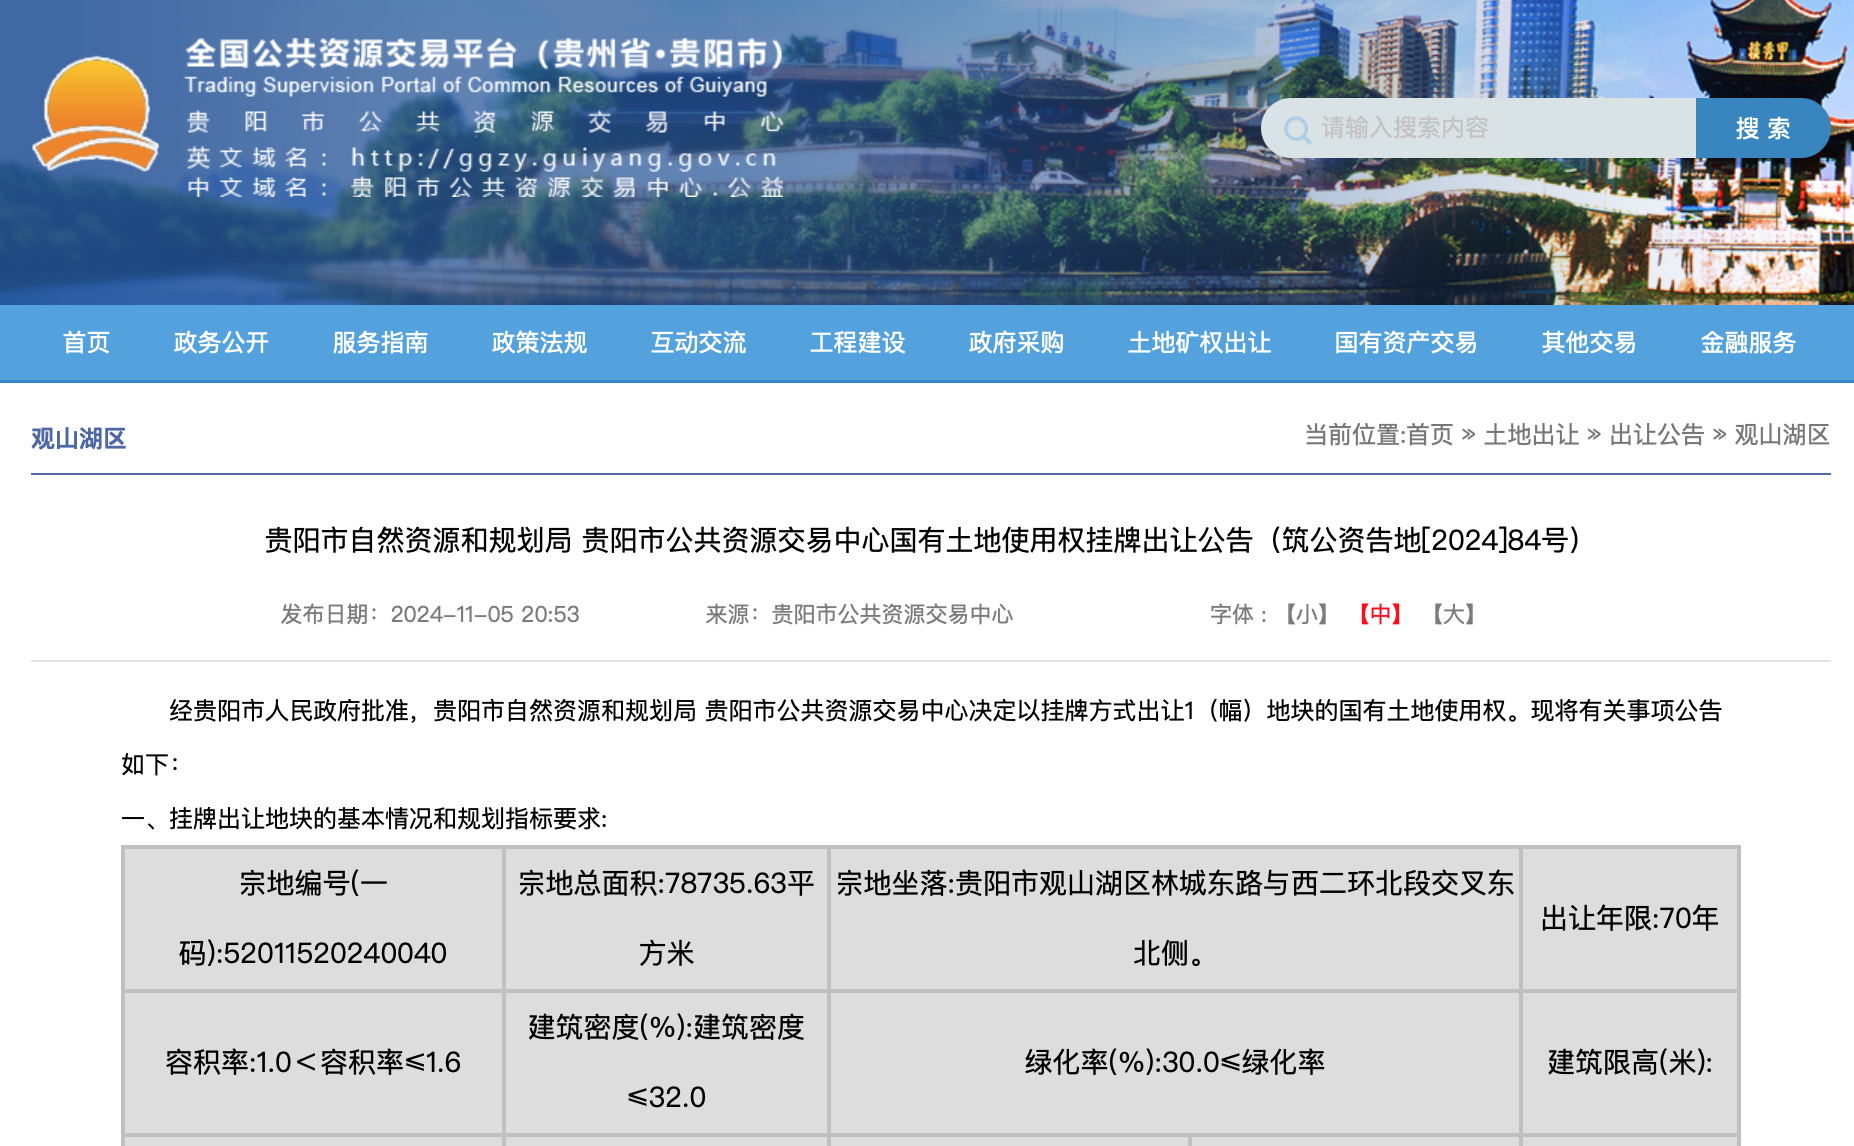1854x1146 pixels.
Task: Open the 政务公开 menu item
Action: click(x=221, y=343)
